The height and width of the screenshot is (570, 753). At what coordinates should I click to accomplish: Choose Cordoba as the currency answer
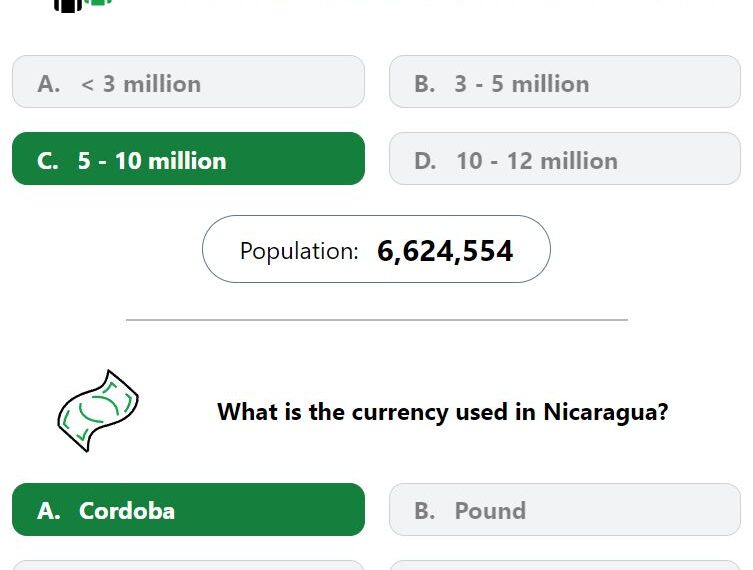(188, 510)
